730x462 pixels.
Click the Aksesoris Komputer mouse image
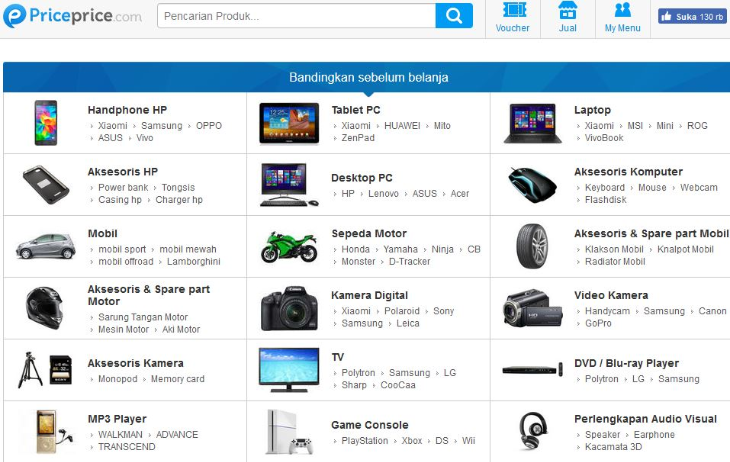pyautogui.click(x=533, y=185)
